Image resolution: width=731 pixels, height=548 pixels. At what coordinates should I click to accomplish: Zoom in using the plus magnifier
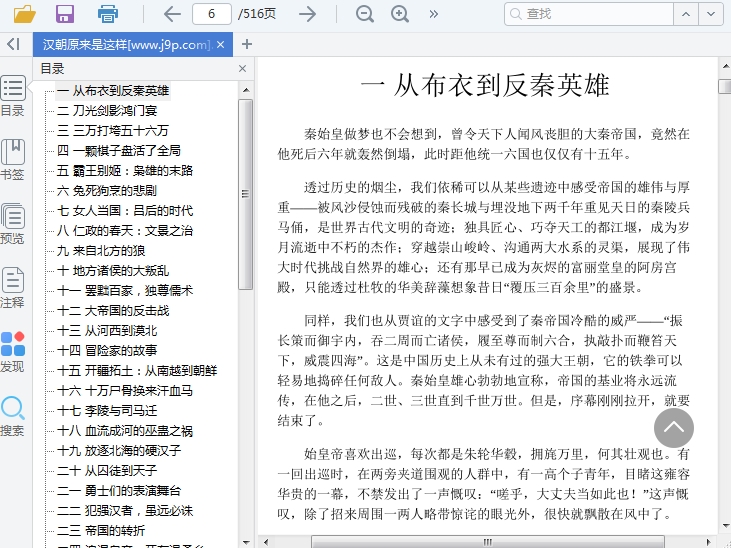point(400,14)
